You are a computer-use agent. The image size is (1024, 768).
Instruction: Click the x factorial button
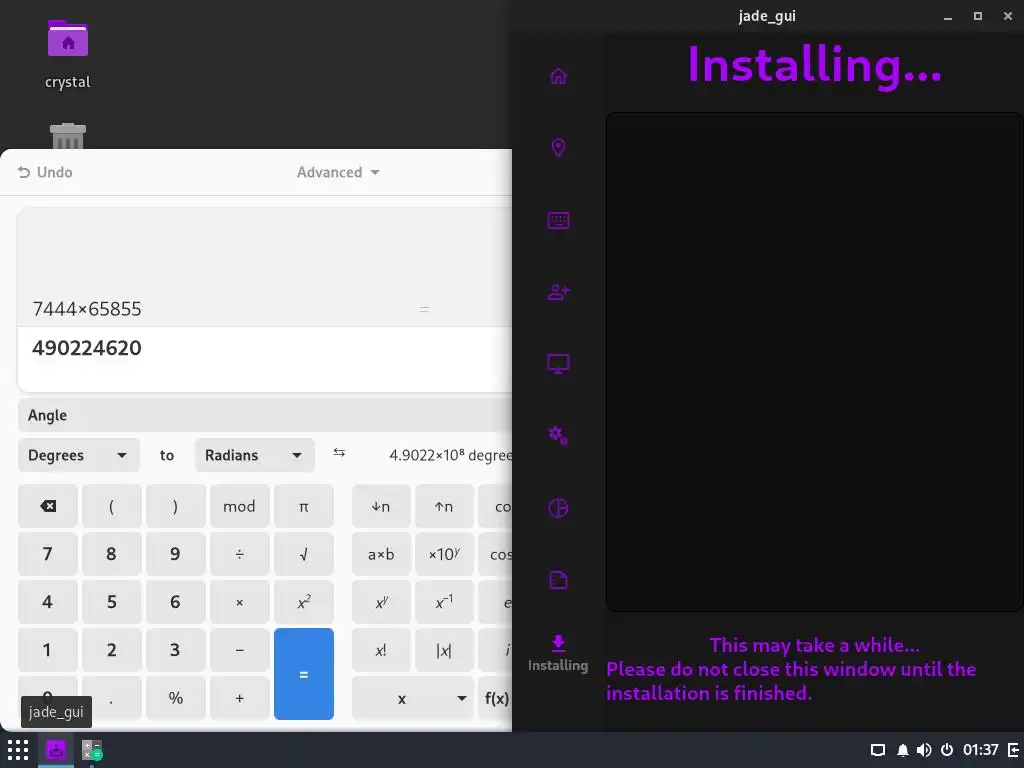[381, 650]
